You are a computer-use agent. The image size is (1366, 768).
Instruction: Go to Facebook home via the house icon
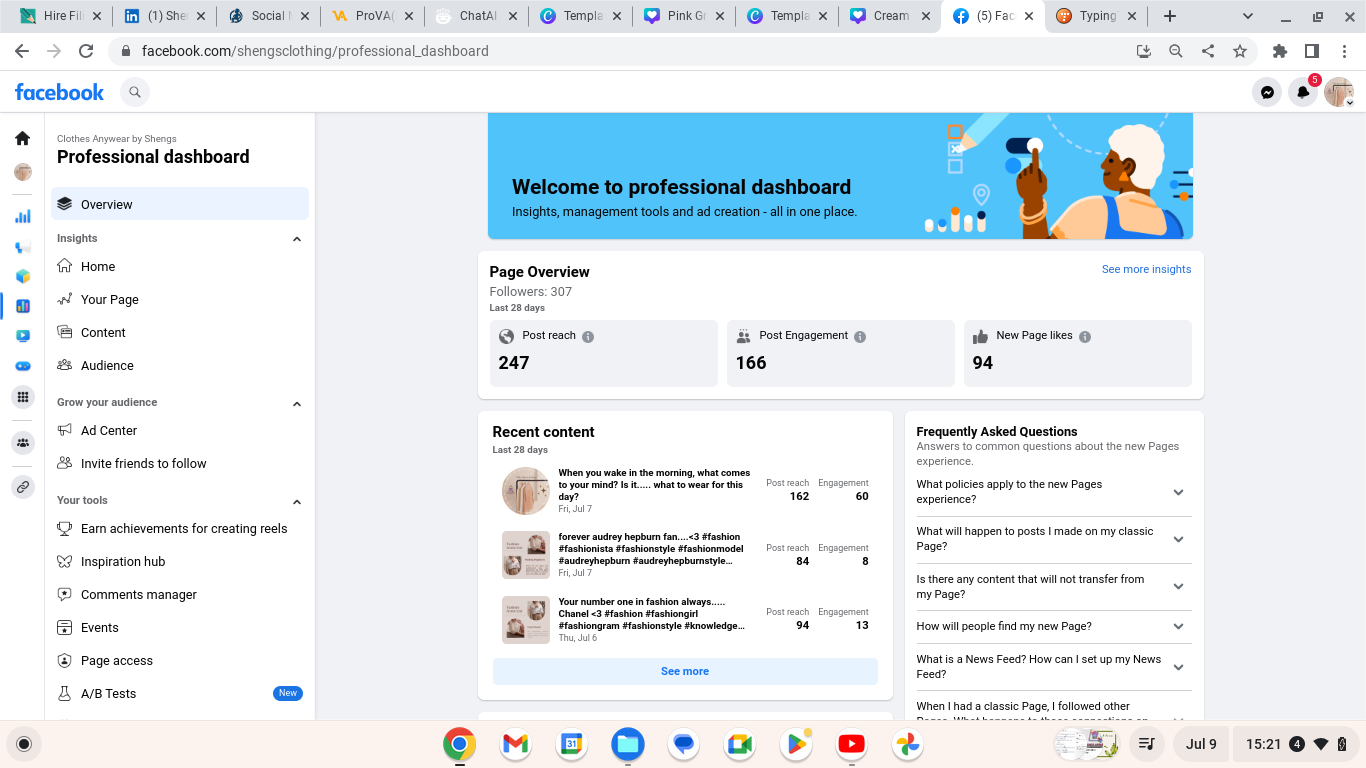[22, 138]
